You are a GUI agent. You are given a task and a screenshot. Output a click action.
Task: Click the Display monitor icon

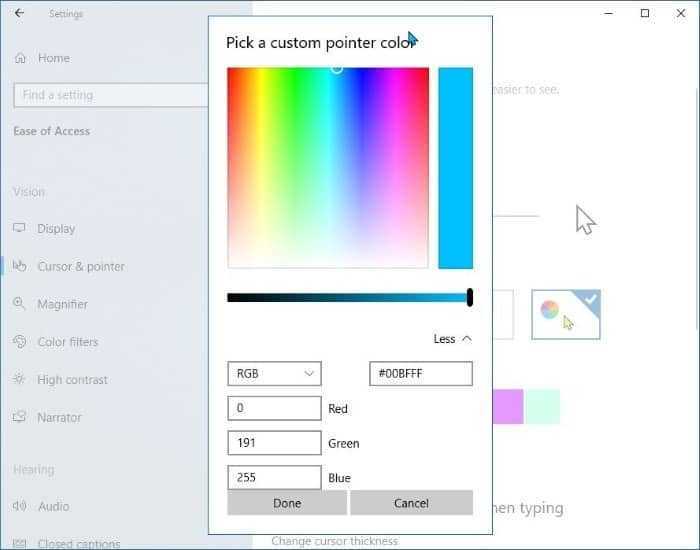point(19,229)
